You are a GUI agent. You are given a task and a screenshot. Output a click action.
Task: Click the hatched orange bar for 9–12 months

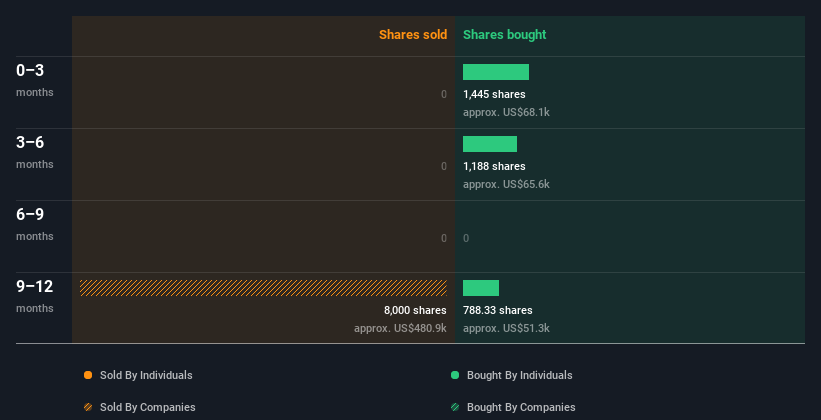(263, 288)
